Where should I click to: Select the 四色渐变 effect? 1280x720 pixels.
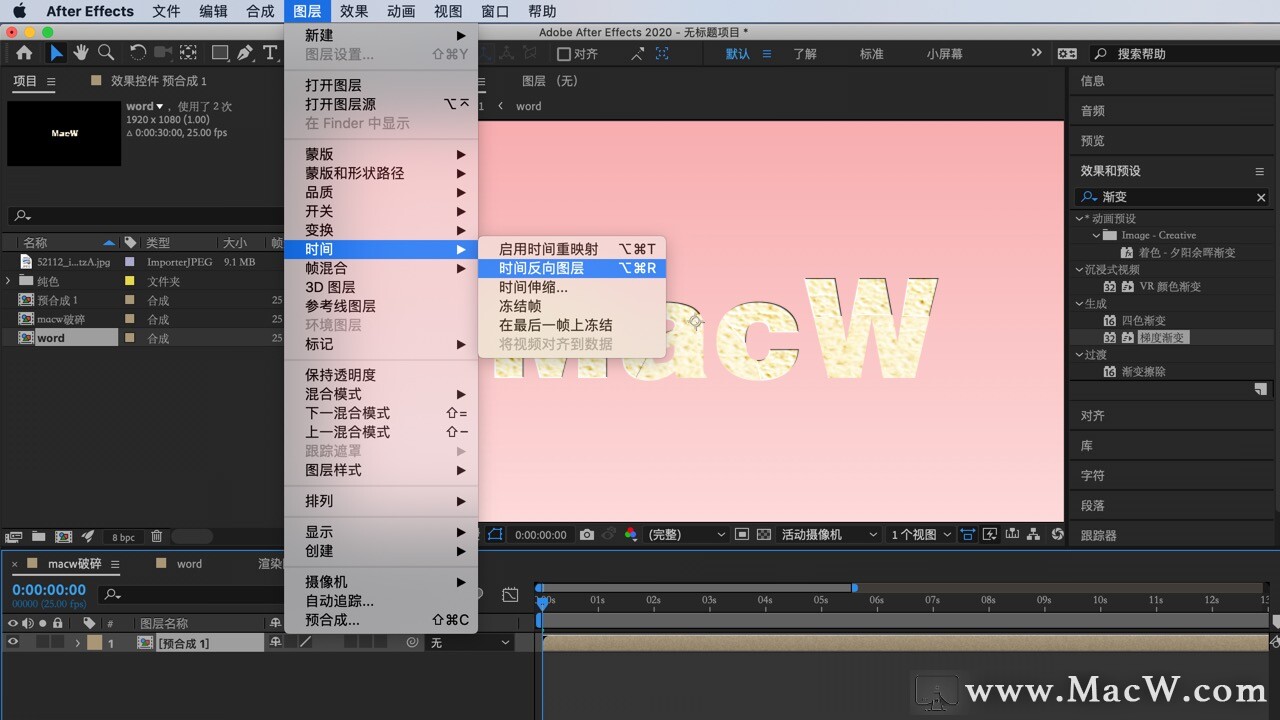pyautogui.click(x=1143, y=321)
